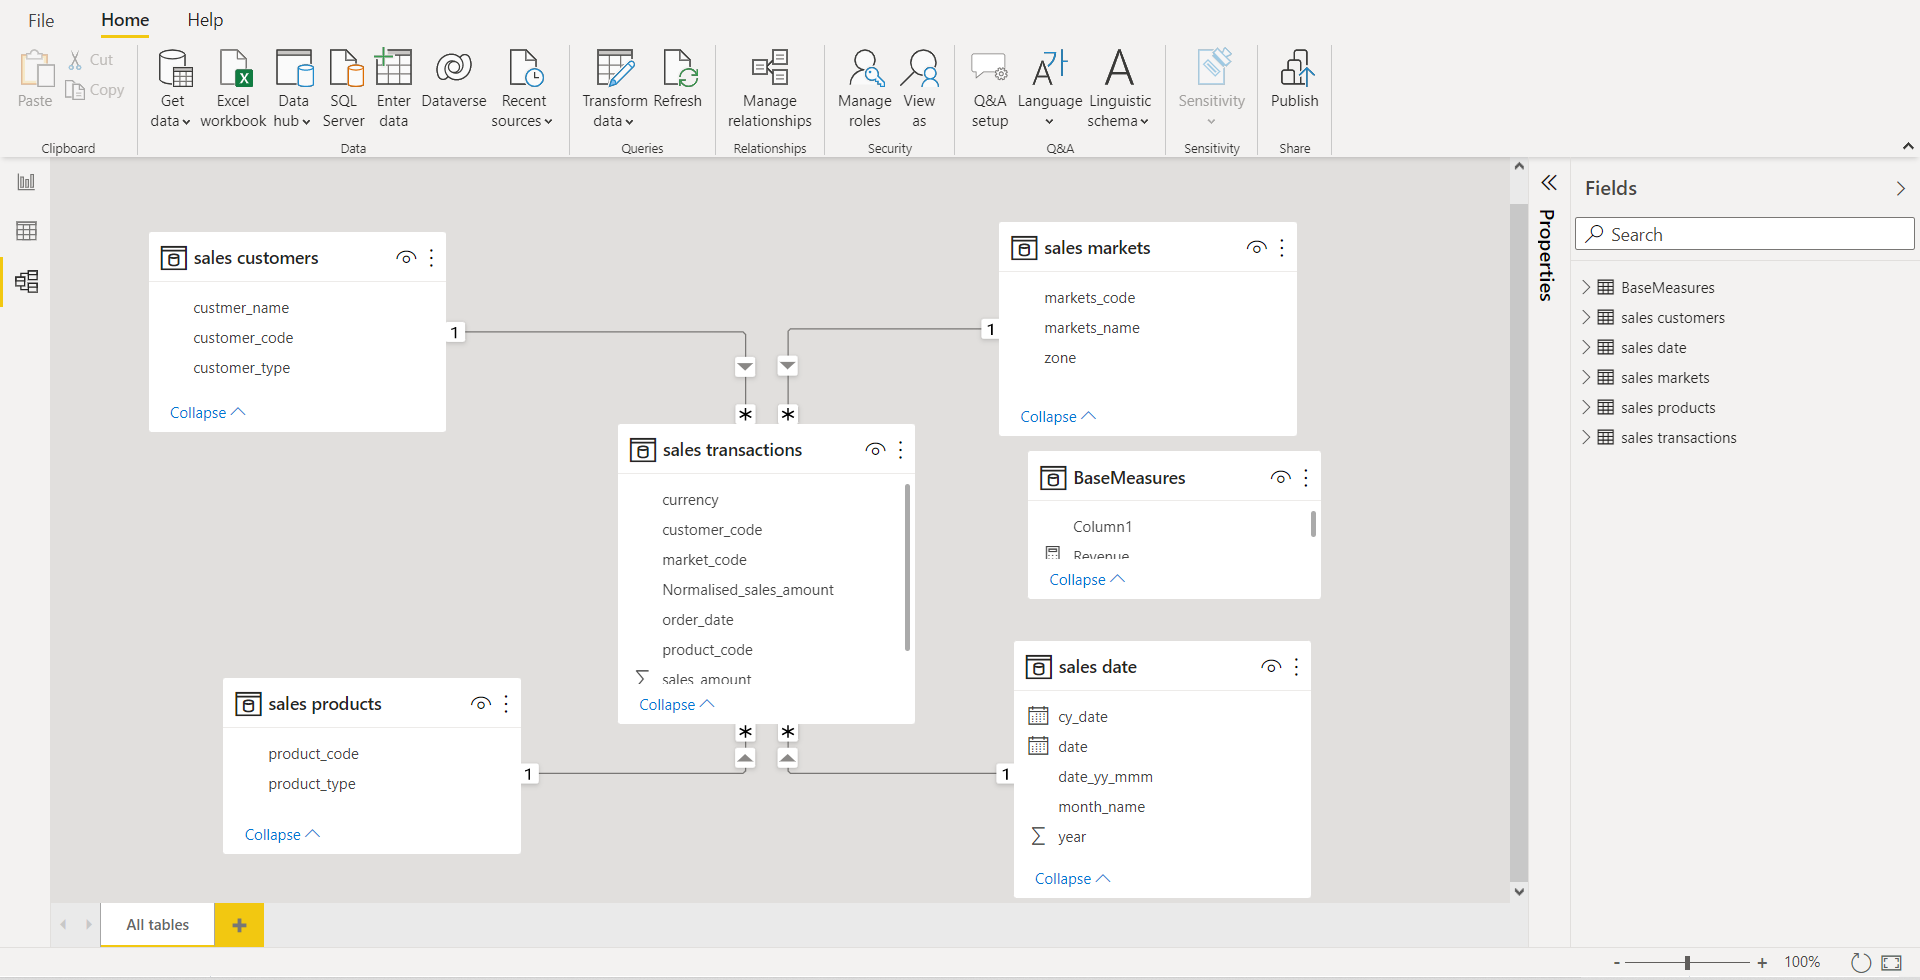The height and width of the screenshot is (980, 1920).
Task: Toggle visibility of BaseMeasures table
Action: coord(1281,478)
